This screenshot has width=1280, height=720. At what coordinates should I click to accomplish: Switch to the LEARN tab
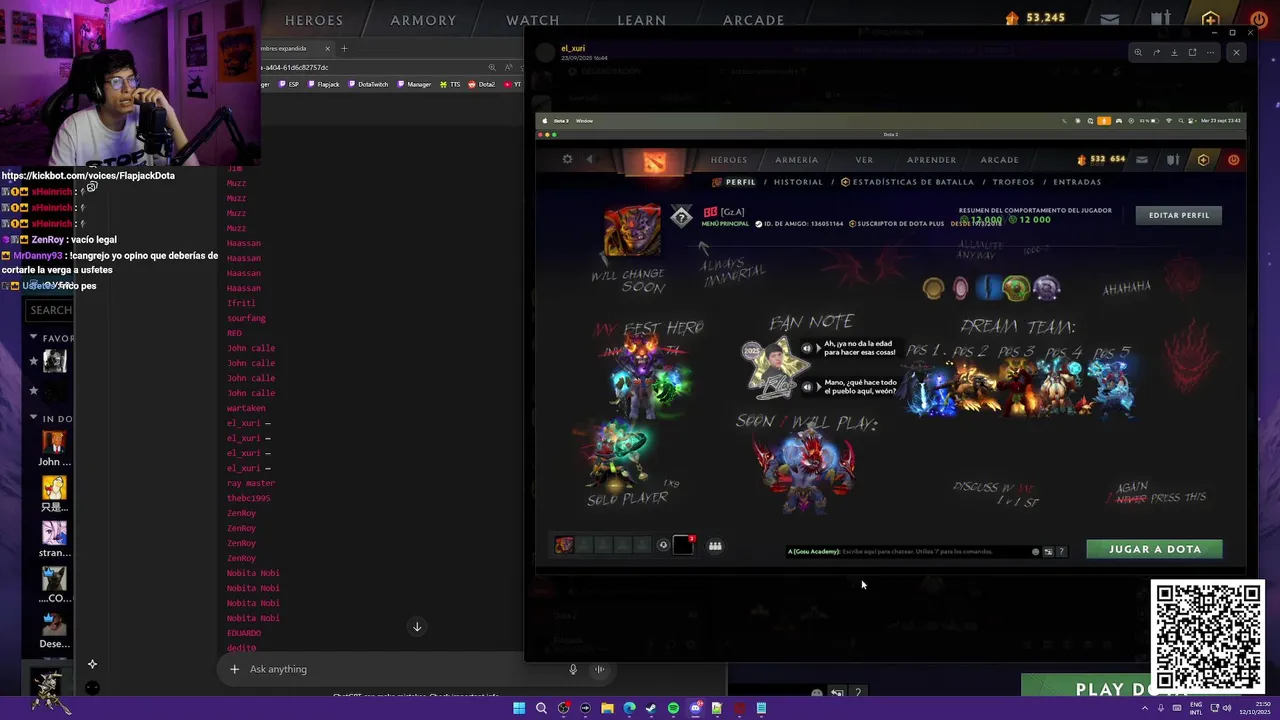click(642, 20)
